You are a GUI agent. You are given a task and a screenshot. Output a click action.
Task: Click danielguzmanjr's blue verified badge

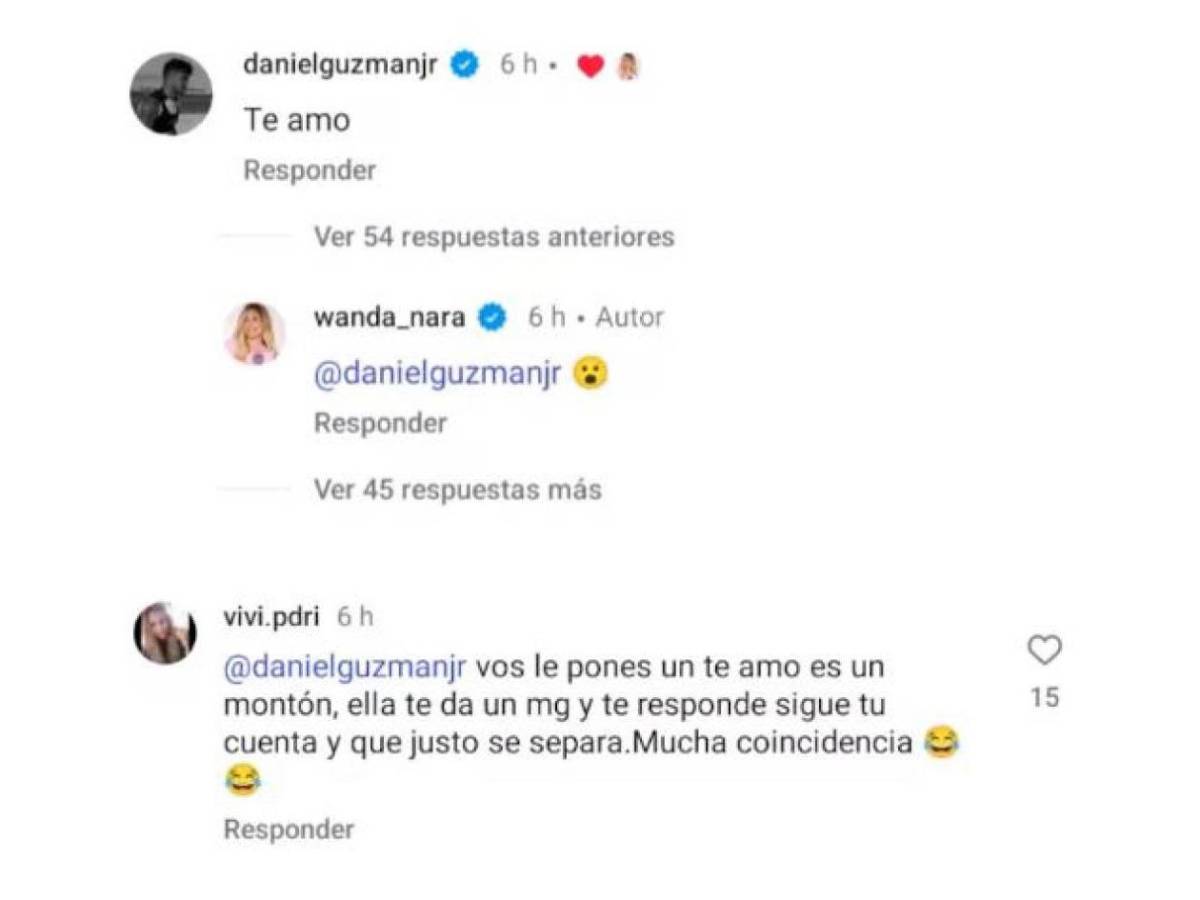click(x=461, y=64)
